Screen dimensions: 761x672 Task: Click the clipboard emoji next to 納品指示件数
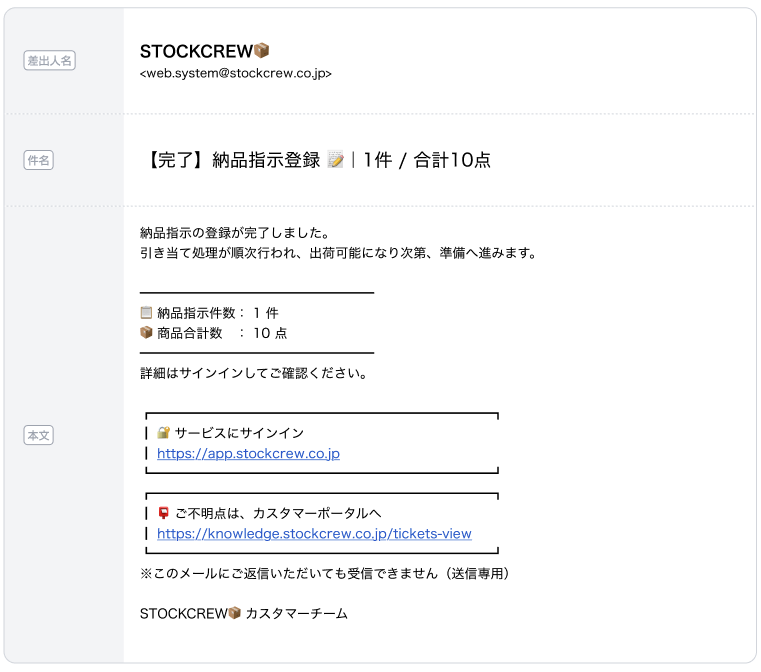[x=147, y=313]
